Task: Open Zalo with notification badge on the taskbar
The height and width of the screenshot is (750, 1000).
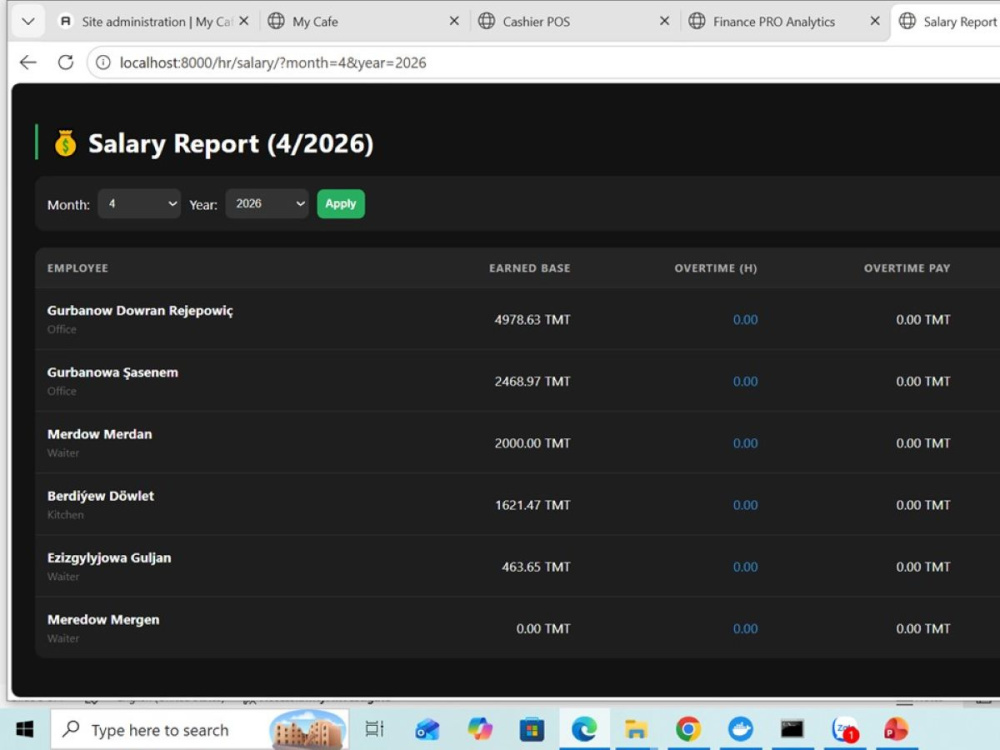Action: (845, 729)
